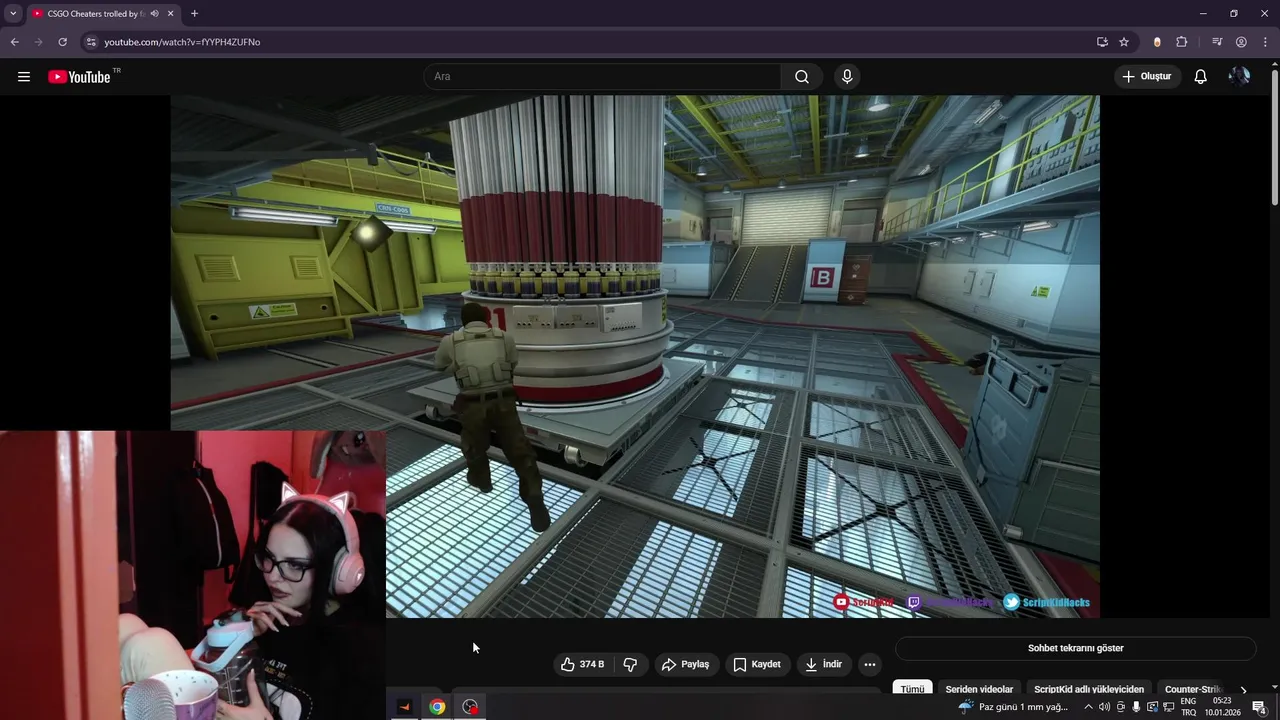
Task: Open a new browser tab
Action: 194,13
